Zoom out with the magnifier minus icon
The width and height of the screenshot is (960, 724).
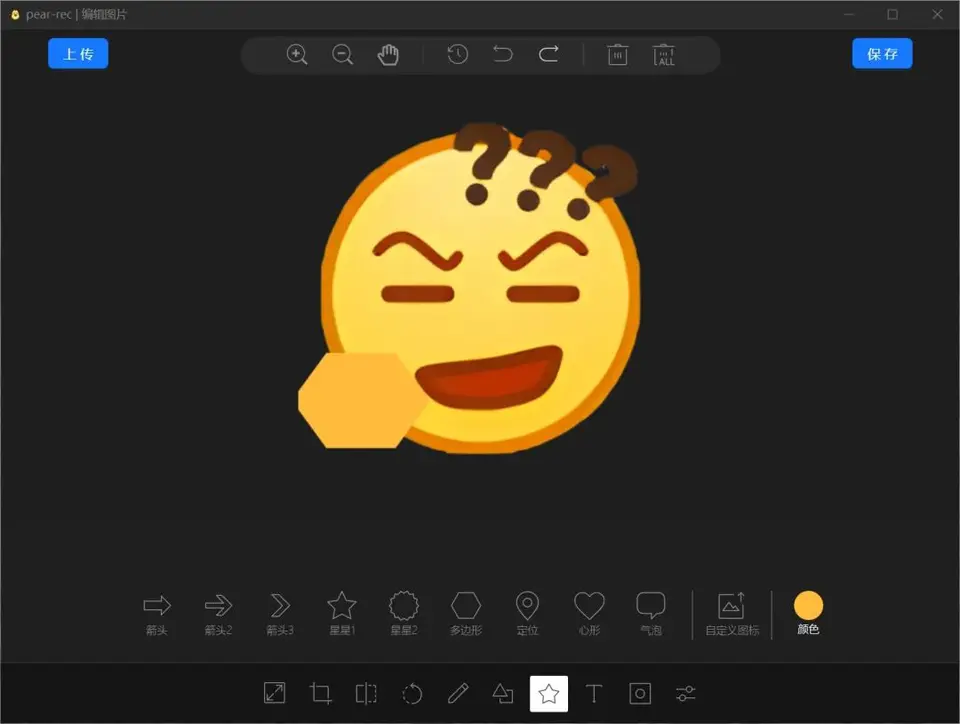pyautogui.click(x=342, y=55)
